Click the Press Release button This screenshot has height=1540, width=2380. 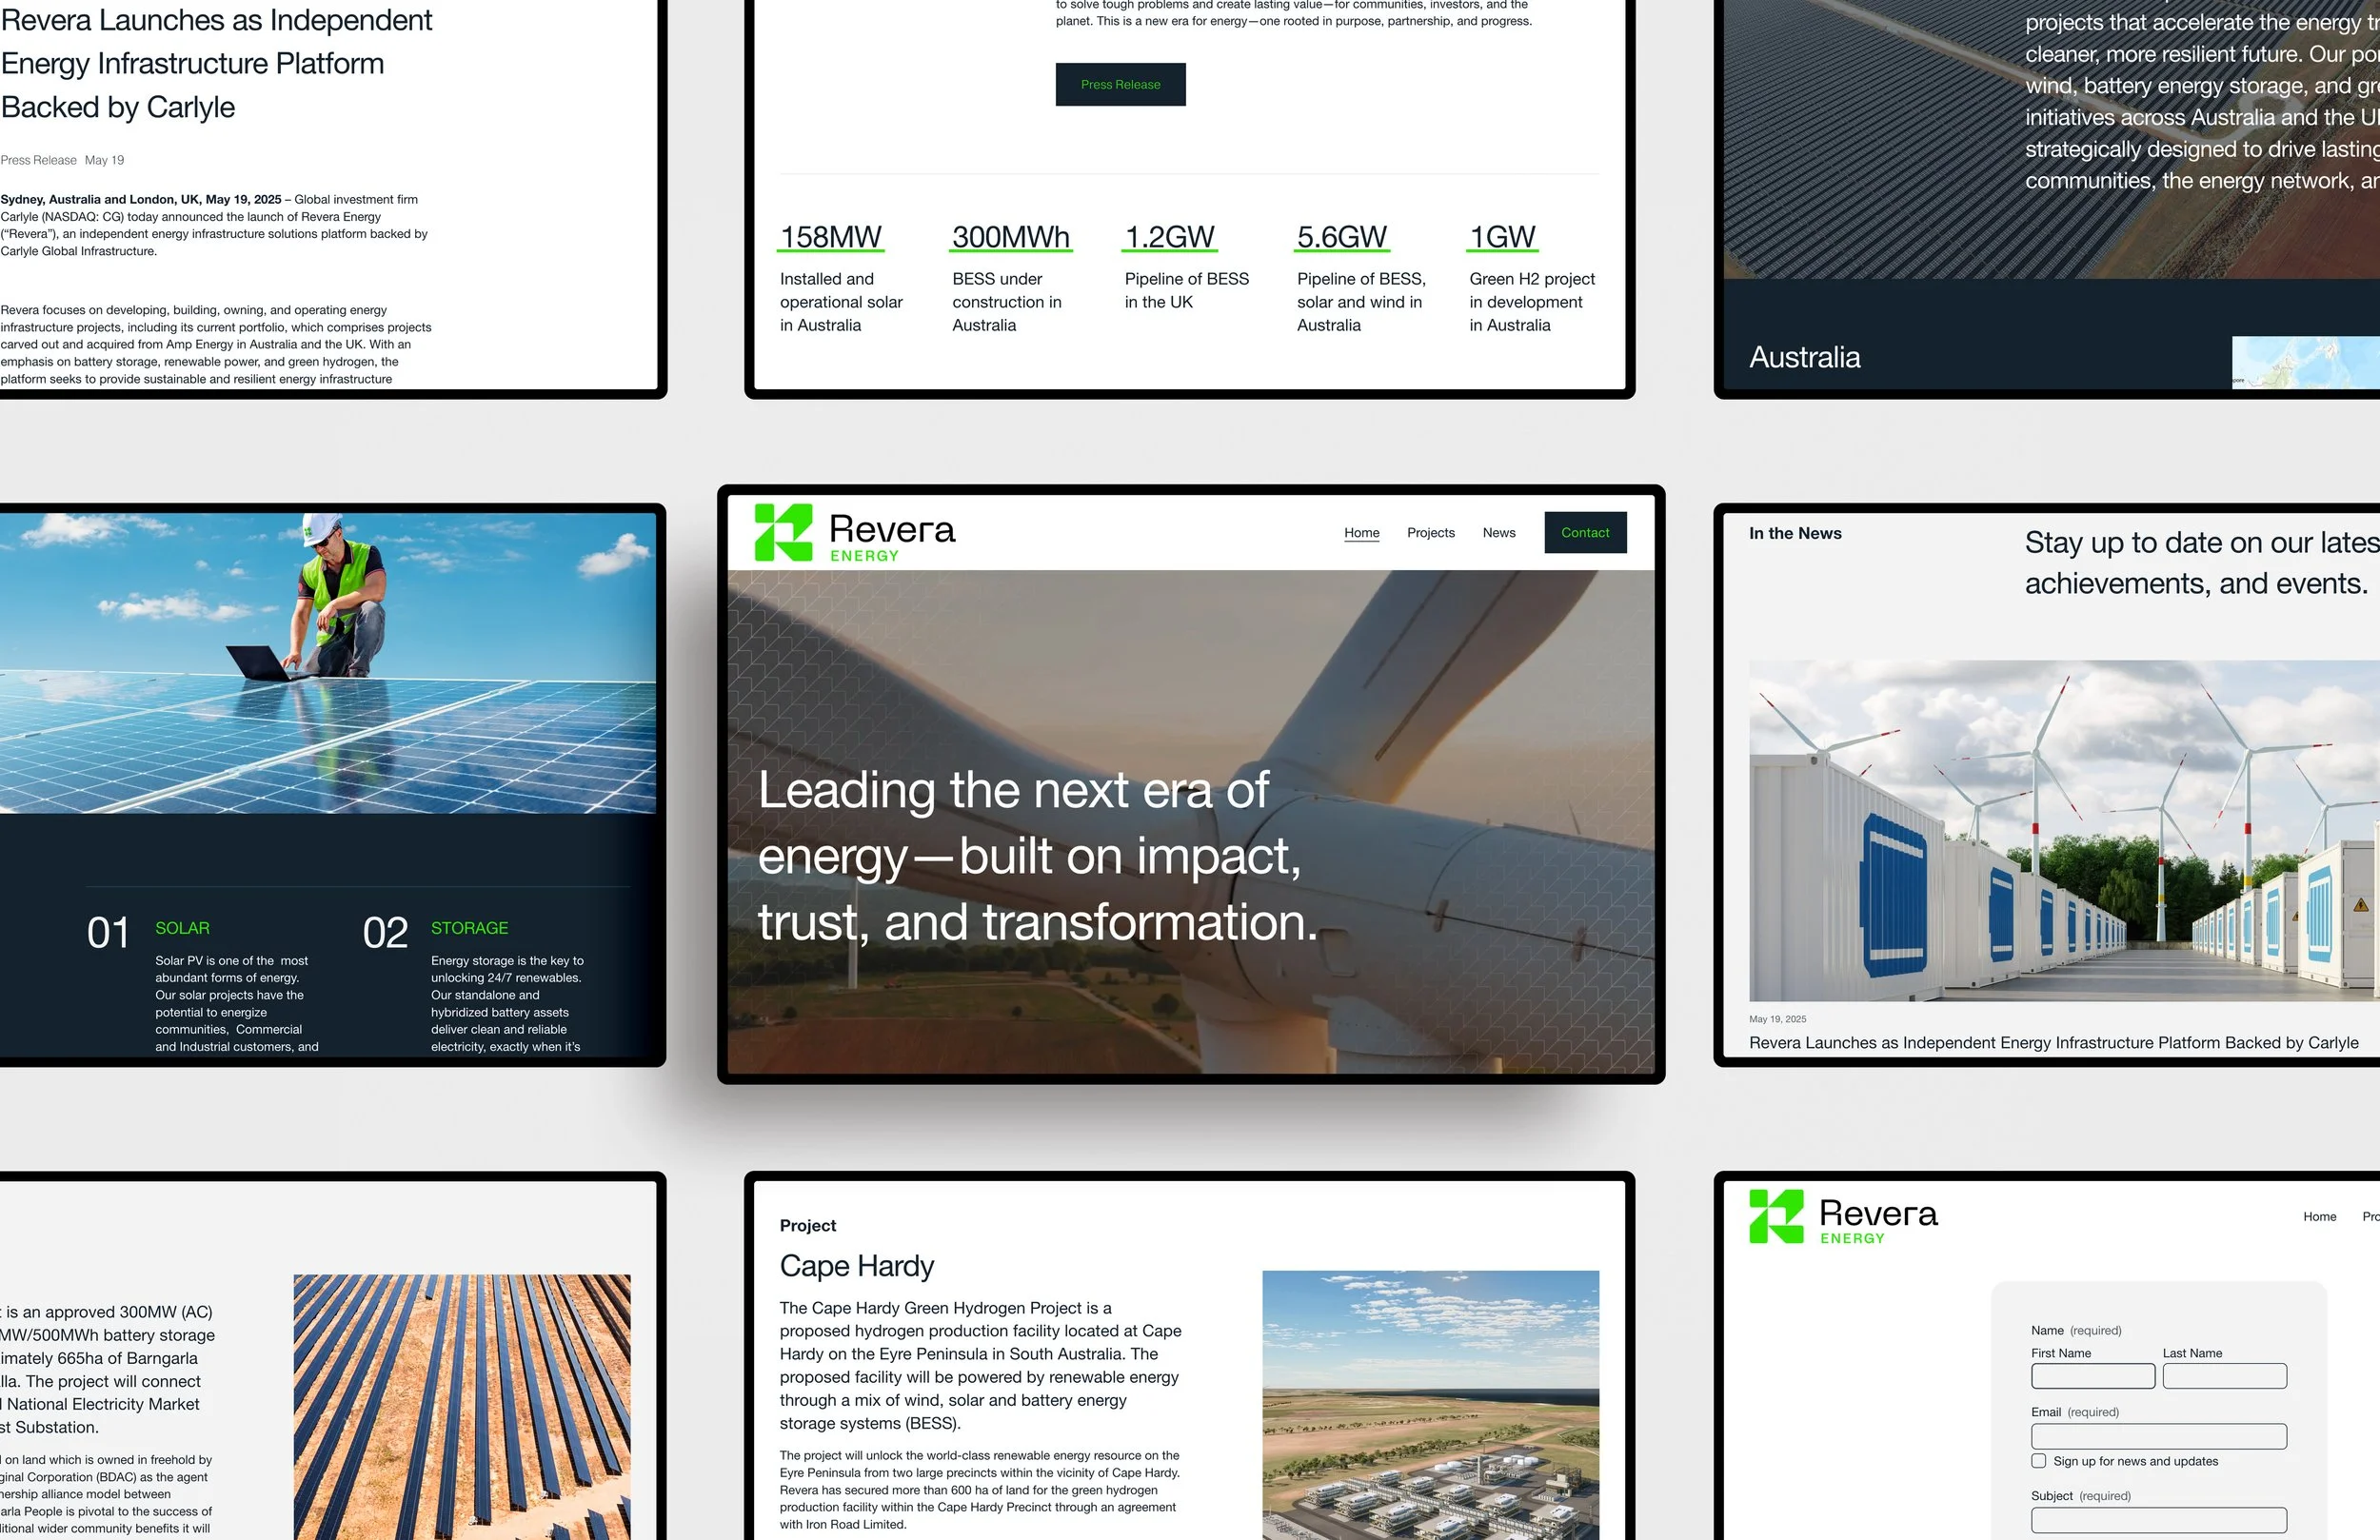(x=1120, y=85)
